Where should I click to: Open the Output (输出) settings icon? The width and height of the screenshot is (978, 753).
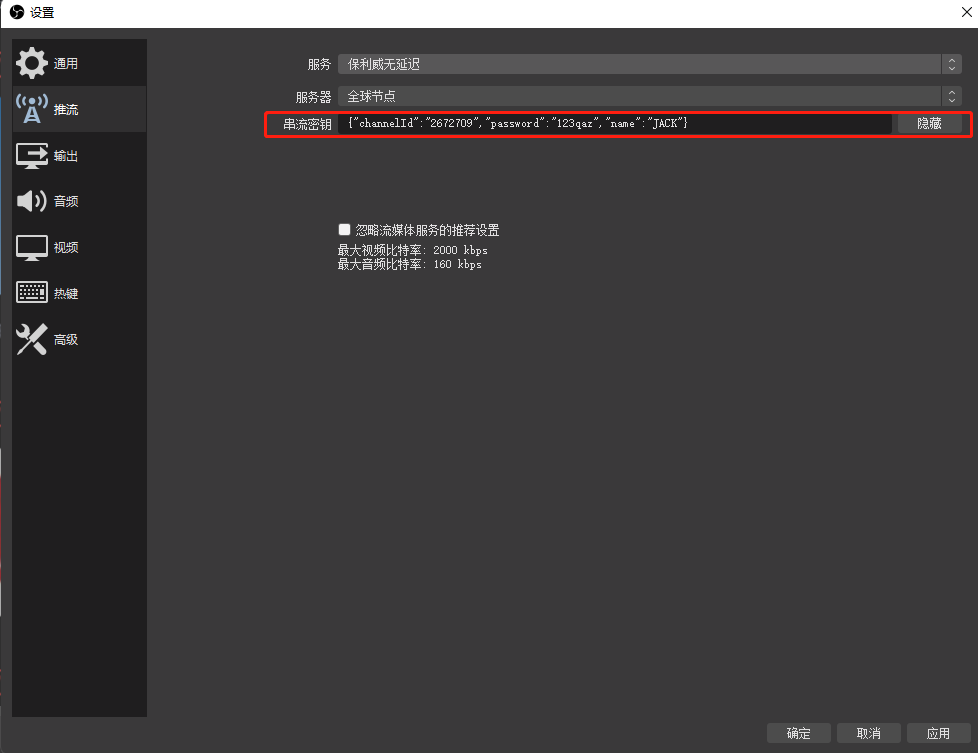pyautogui.click(x=32, y=156)
